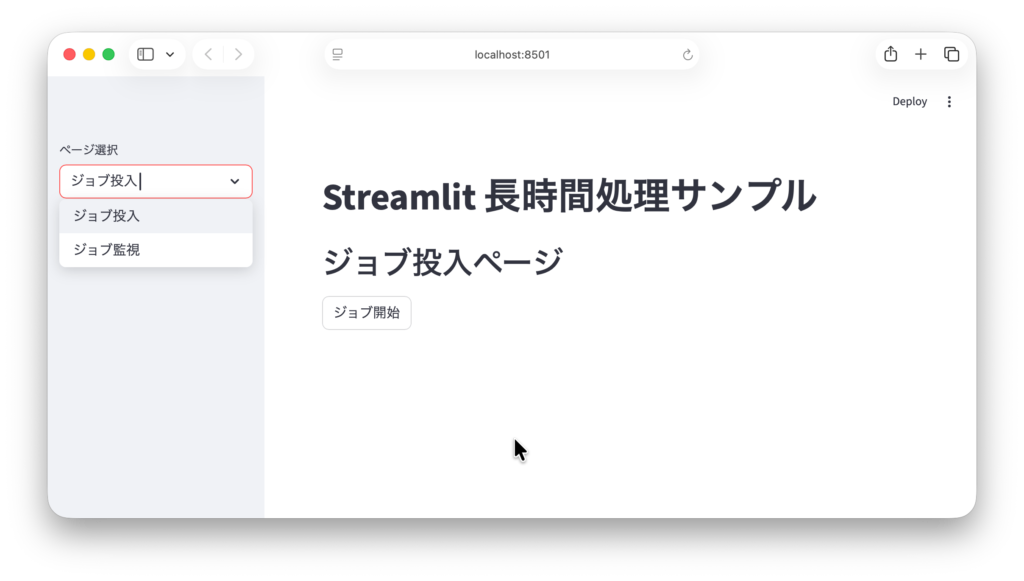This screenshot has height=581, width=1024.
Task: Close the window with the red button
Action: pos(70,54)
